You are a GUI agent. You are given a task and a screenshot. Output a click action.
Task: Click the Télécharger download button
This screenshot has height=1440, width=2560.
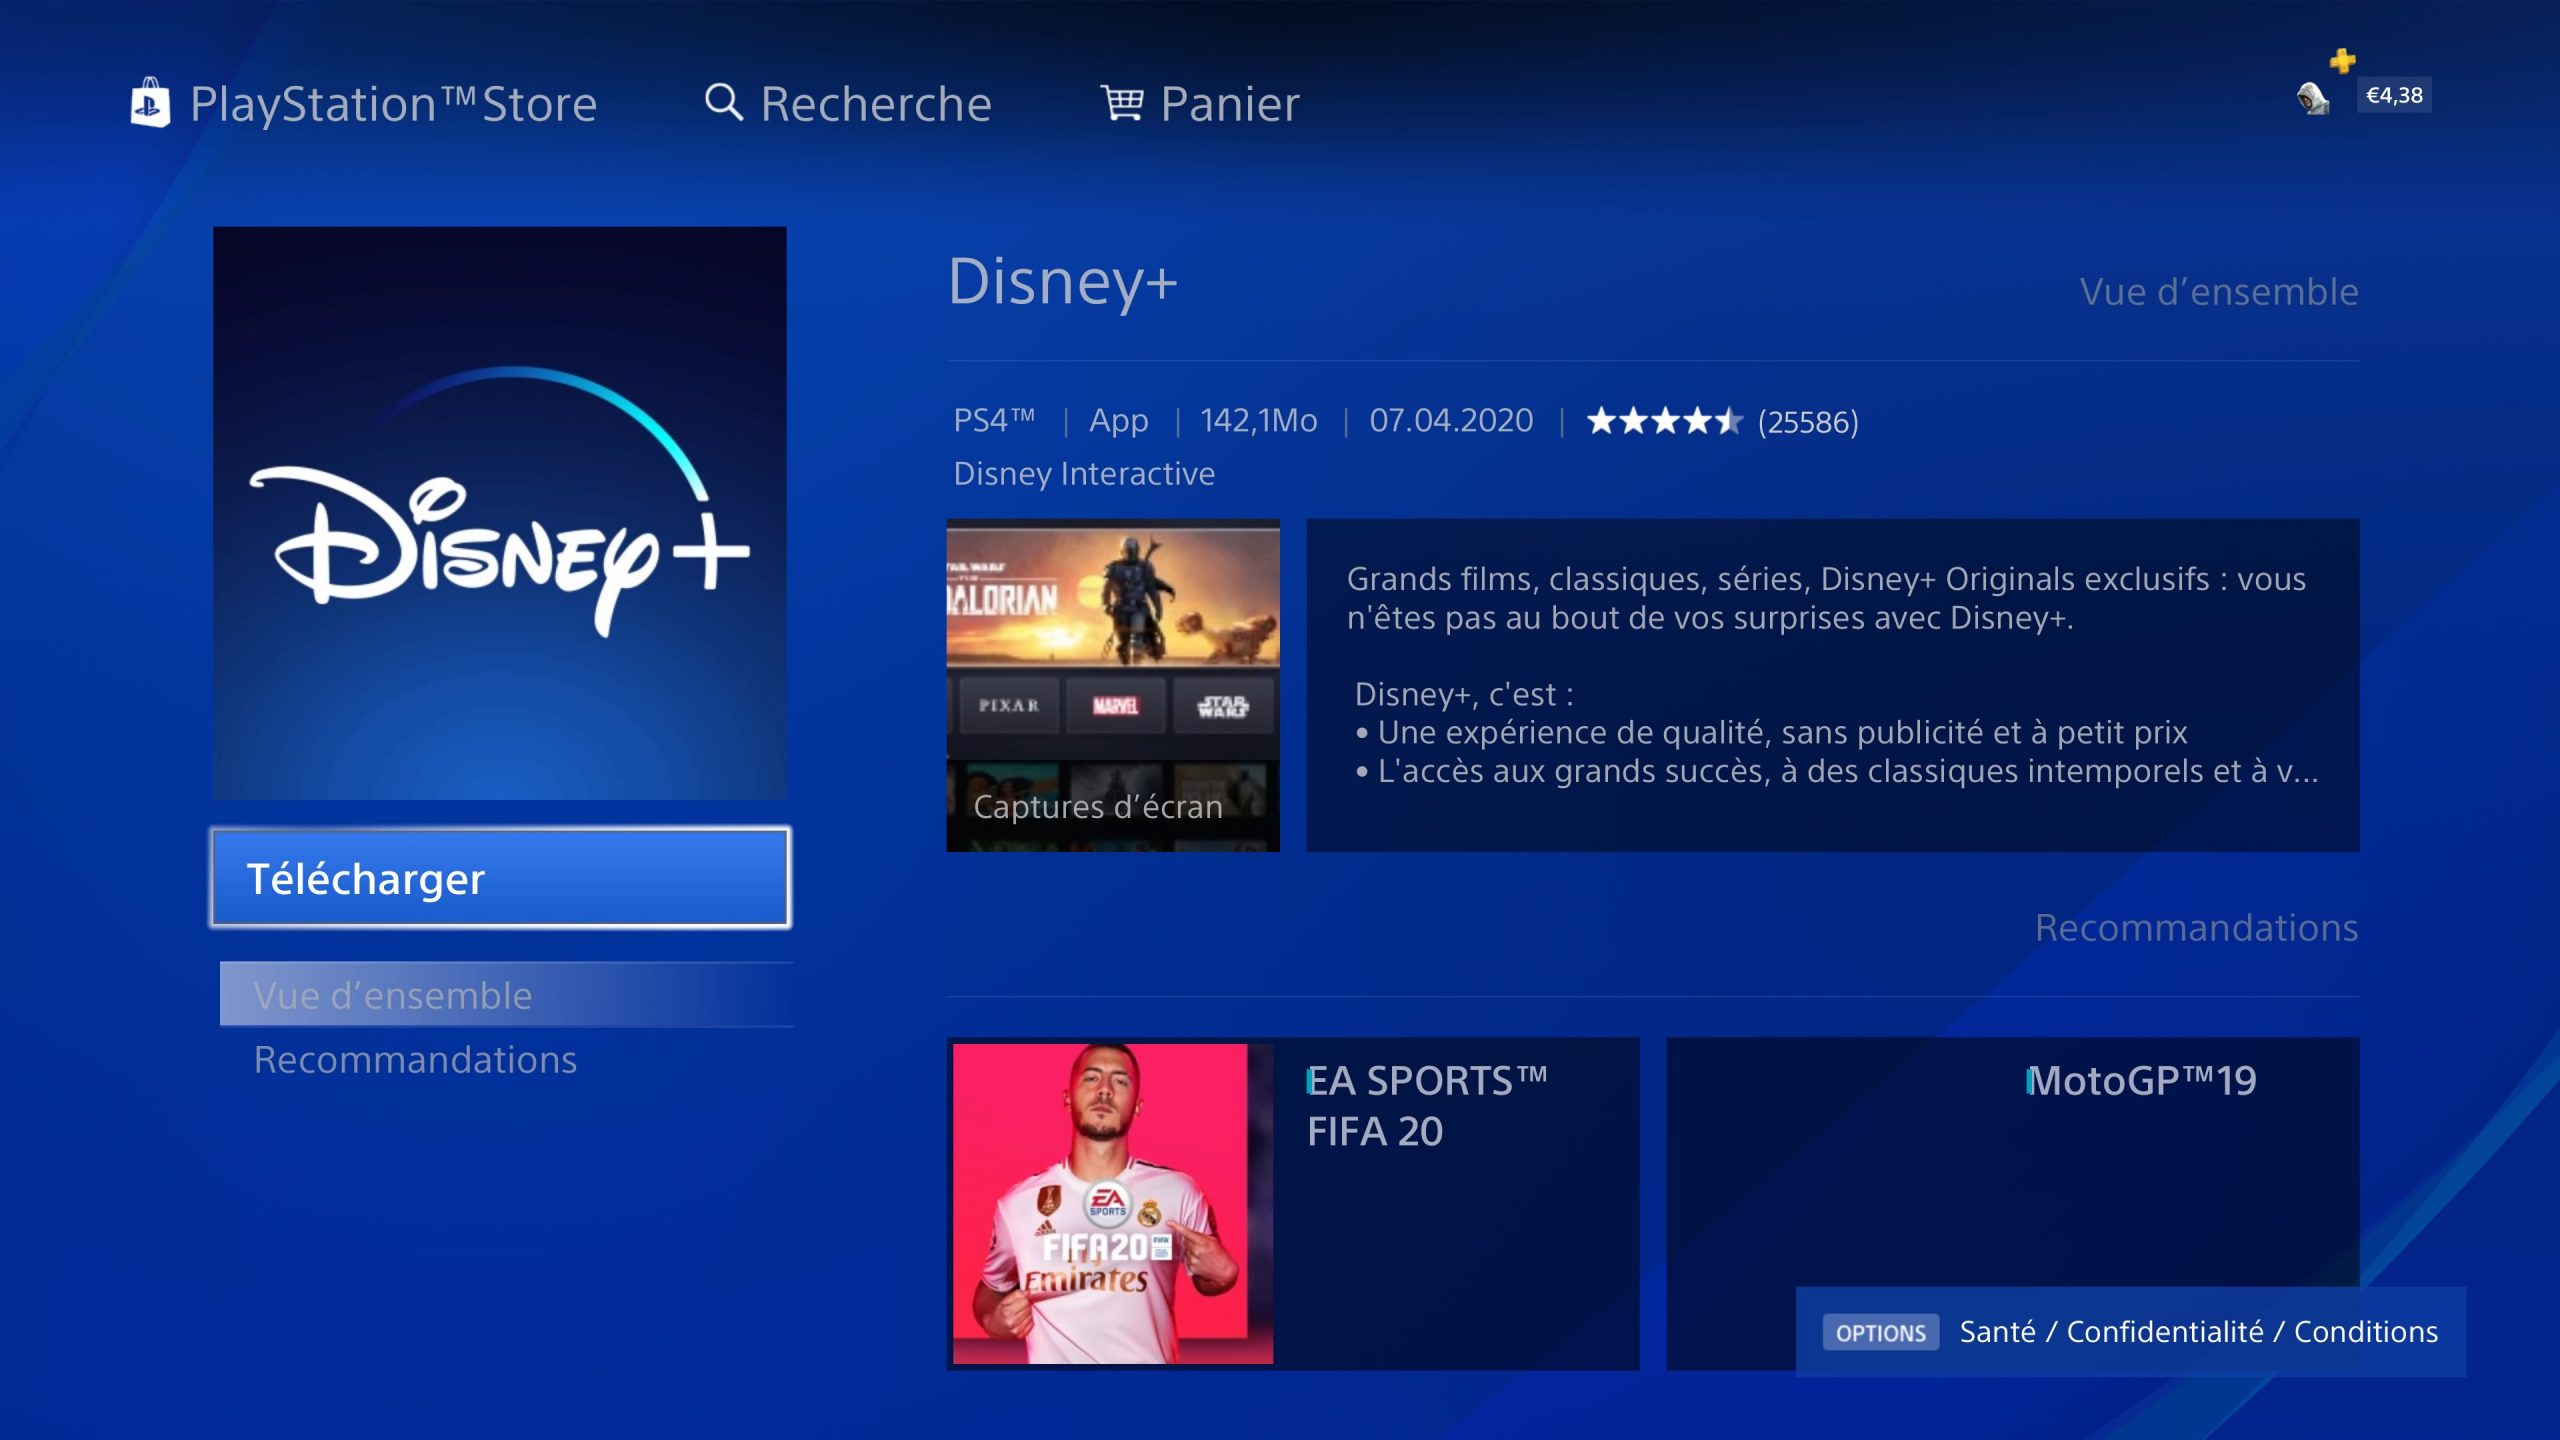pos(500,878)
